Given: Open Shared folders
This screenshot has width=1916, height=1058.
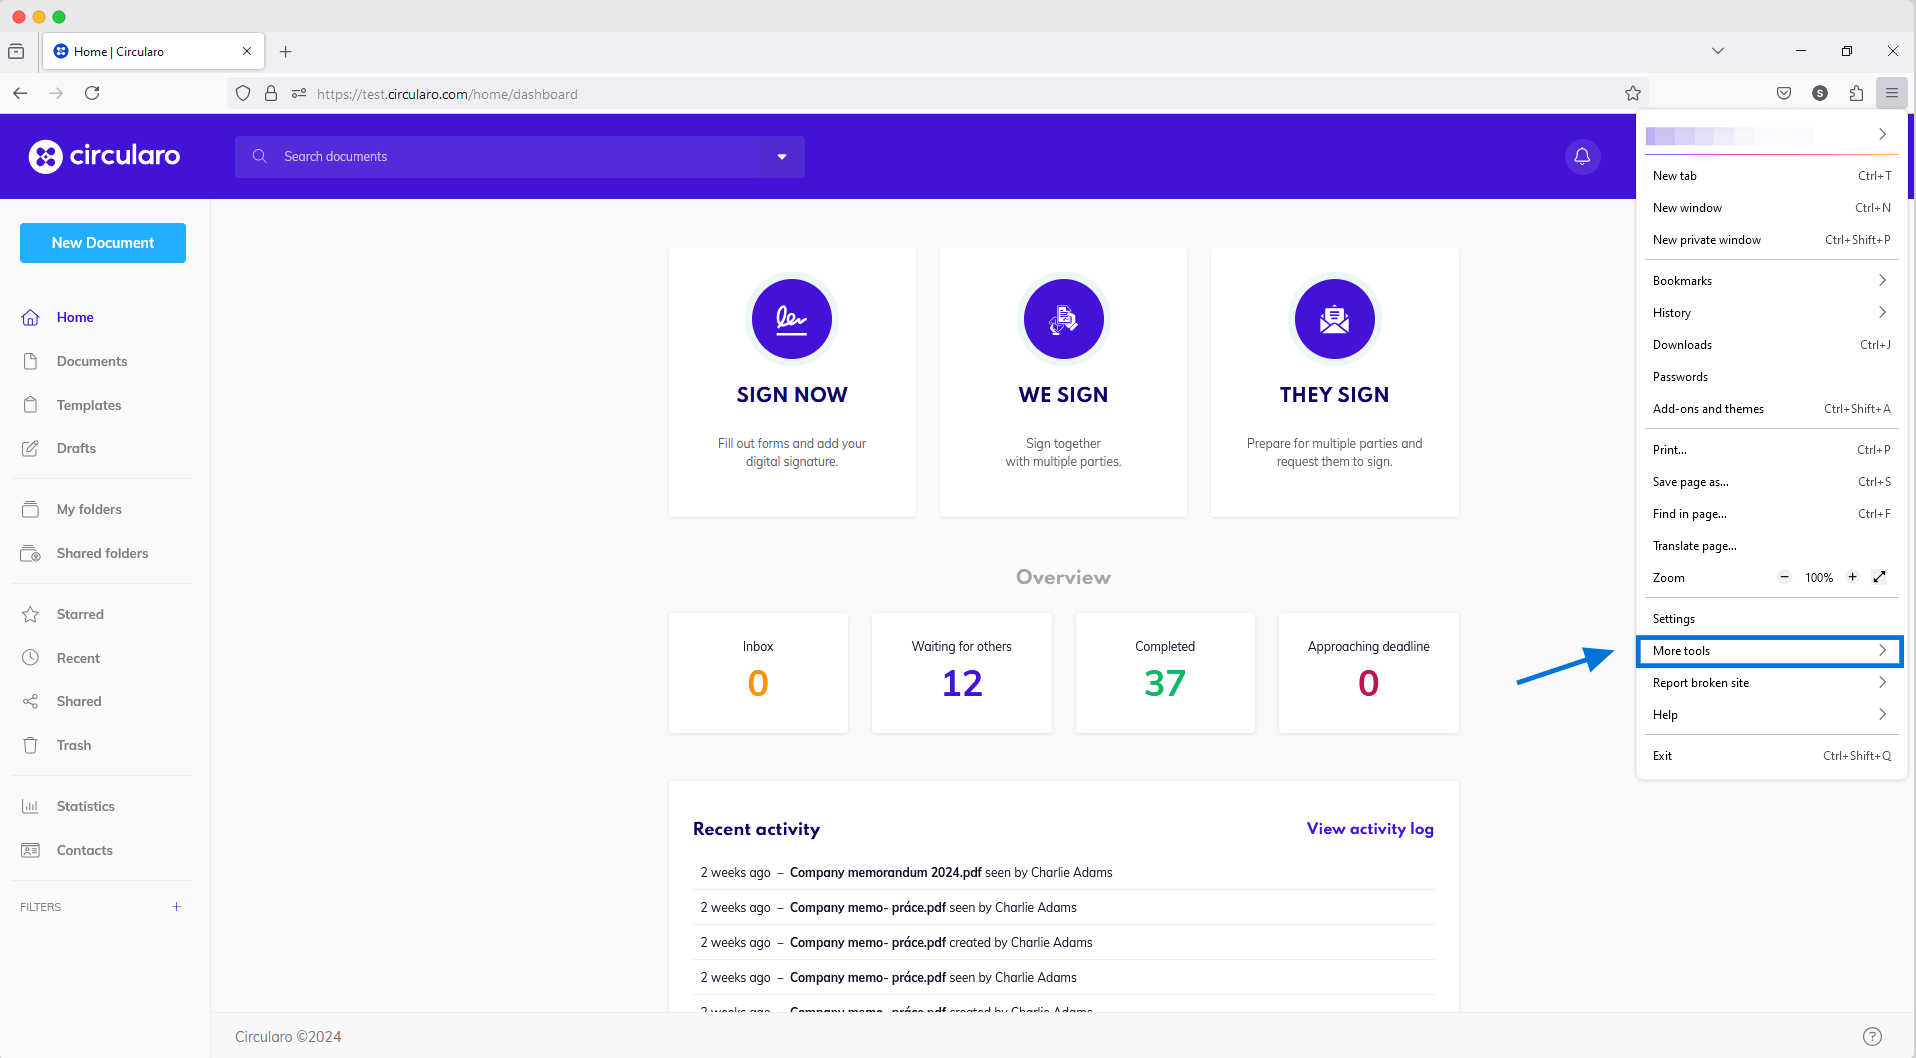Looking at the screenshot, I should 102,553.
